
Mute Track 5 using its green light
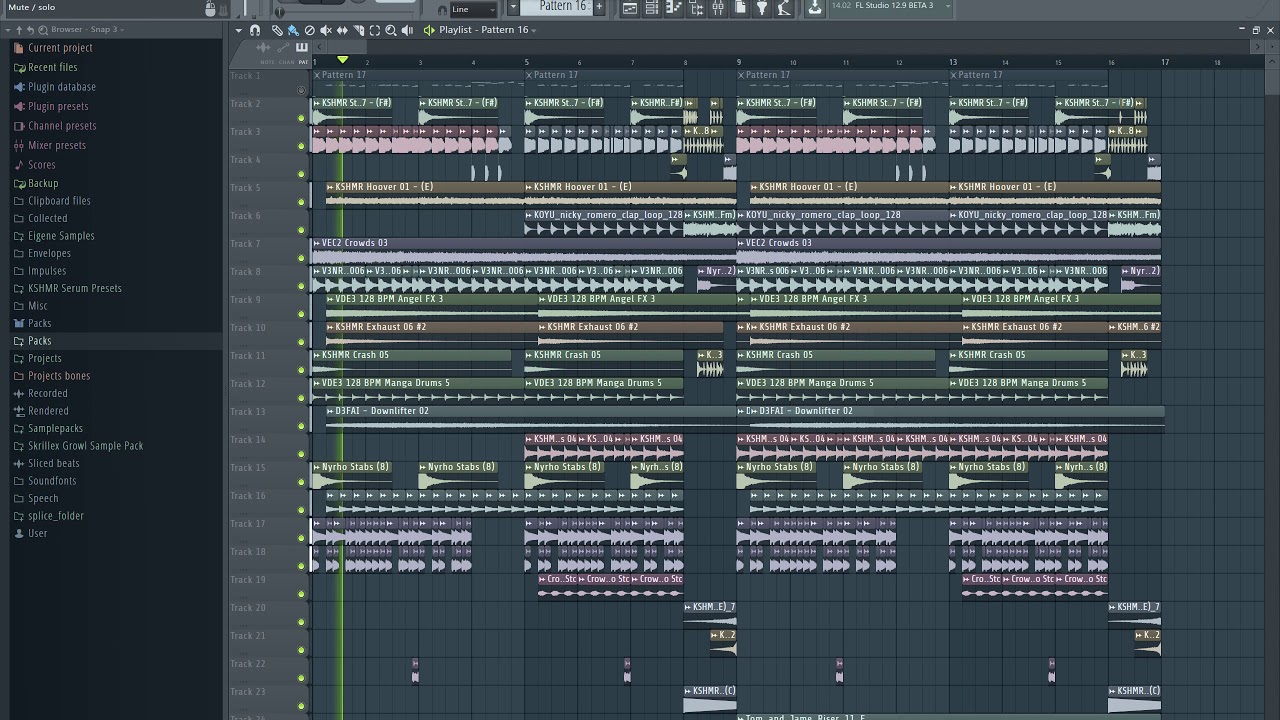[301, 202]
